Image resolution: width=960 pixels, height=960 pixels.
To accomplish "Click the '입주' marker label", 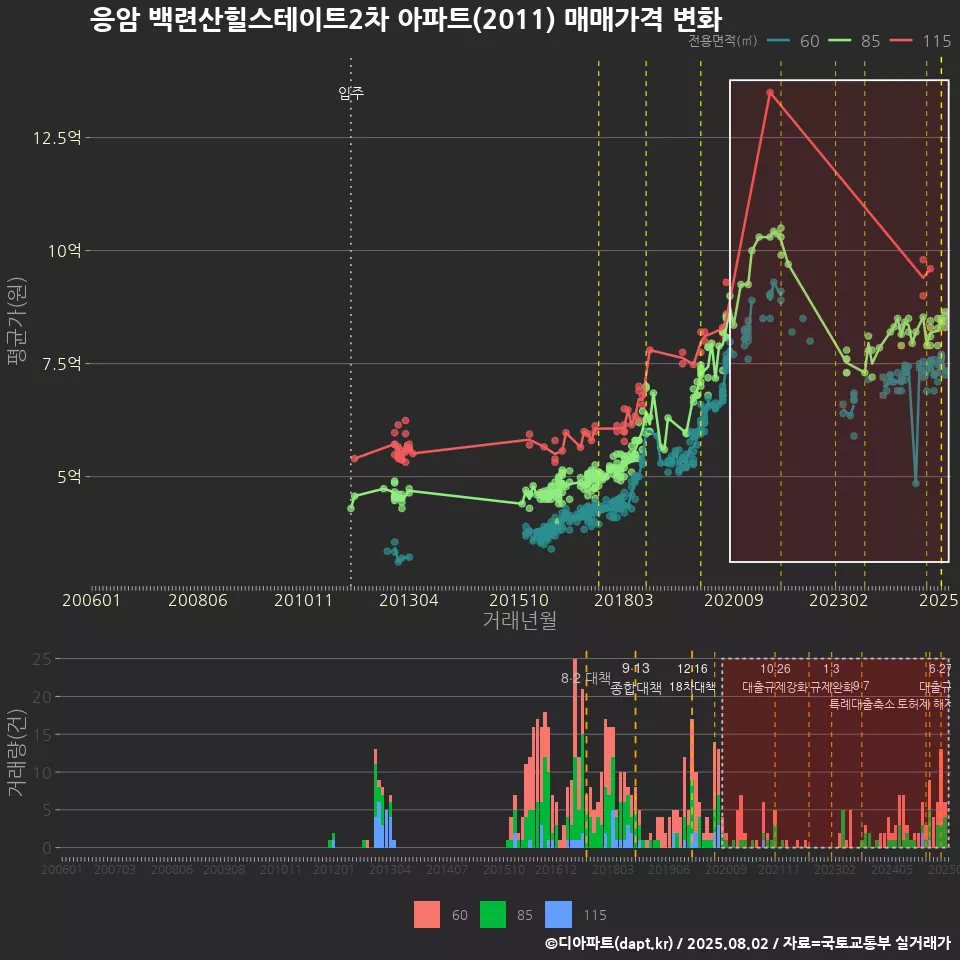I will [x=351, y=93].
